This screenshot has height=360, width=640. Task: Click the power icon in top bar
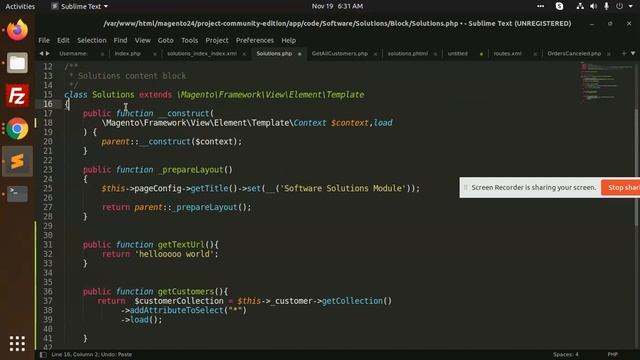point(620,6)
